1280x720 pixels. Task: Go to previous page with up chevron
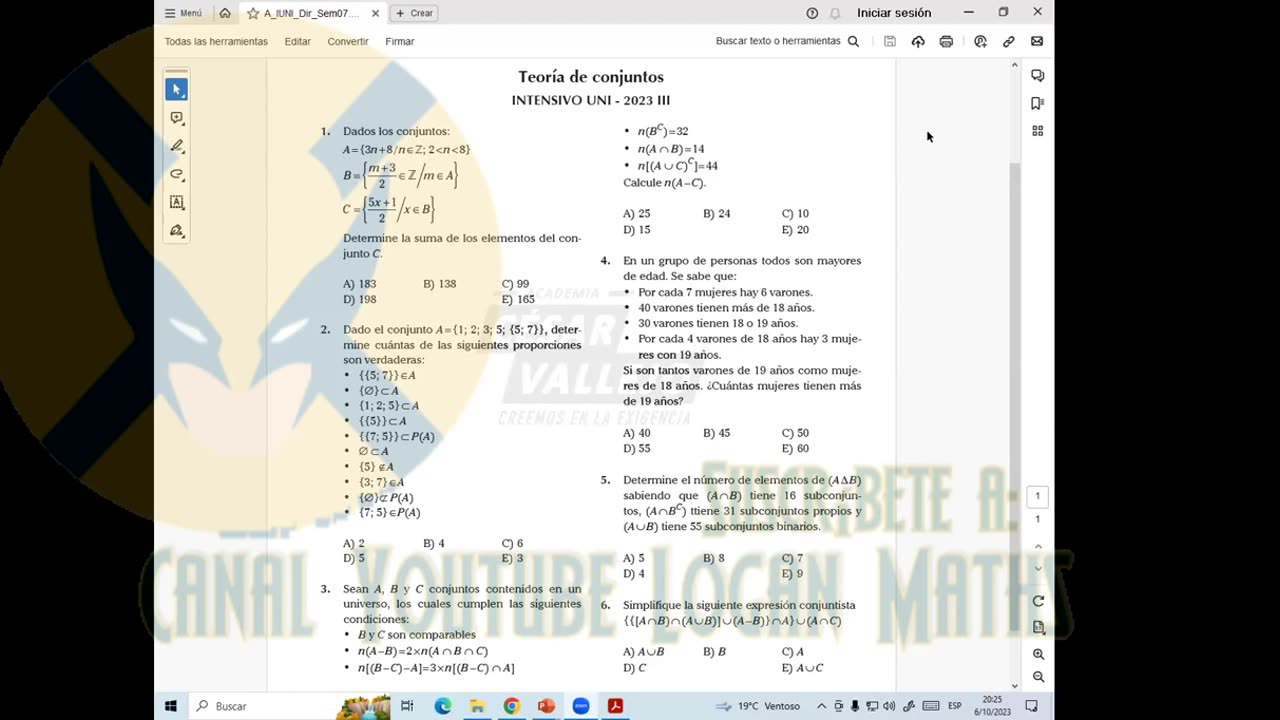click(1038, 547)
